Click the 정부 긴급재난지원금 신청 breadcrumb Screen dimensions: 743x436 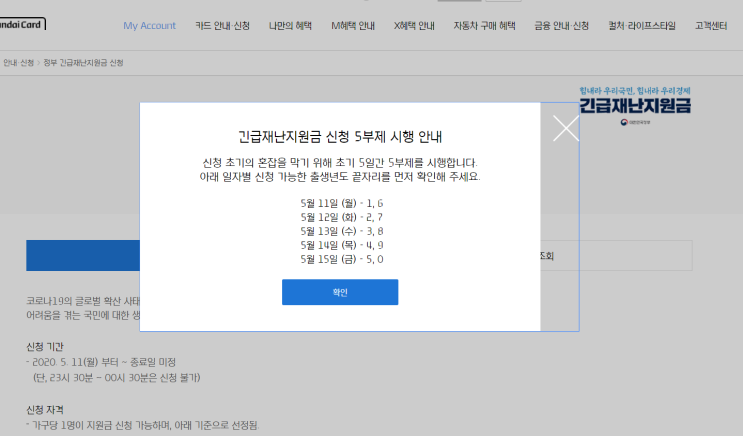point(83,63)
